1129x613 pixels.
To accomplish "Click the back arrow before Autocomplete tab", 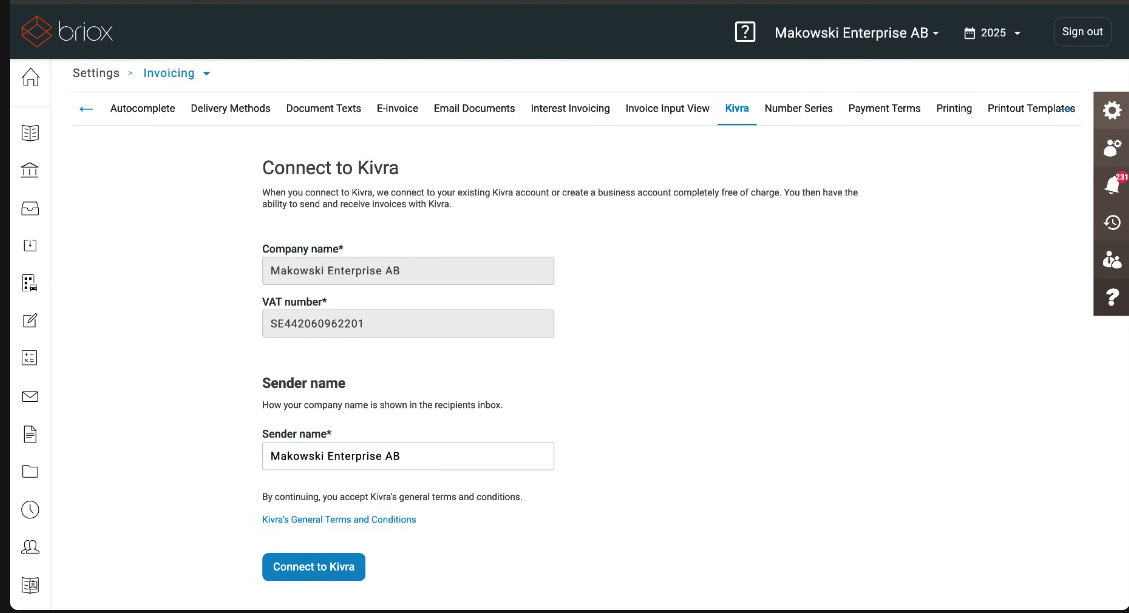I will click(x=86, y=109).
